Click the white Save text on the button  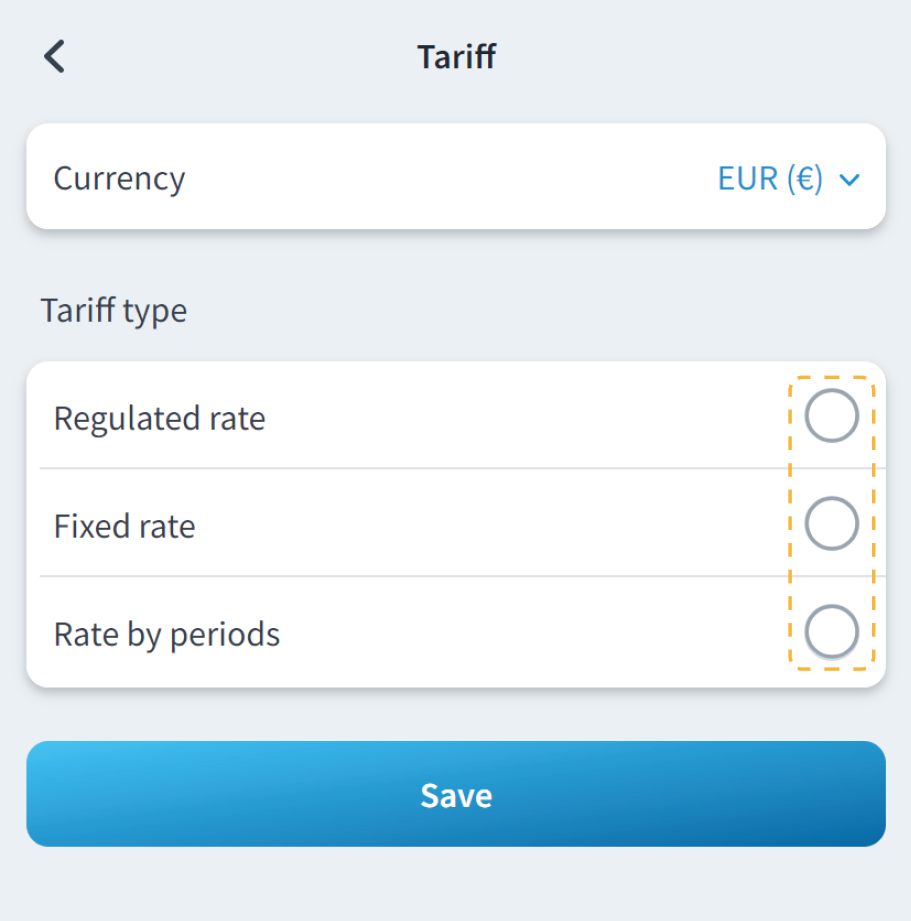(x=456, y=795)
